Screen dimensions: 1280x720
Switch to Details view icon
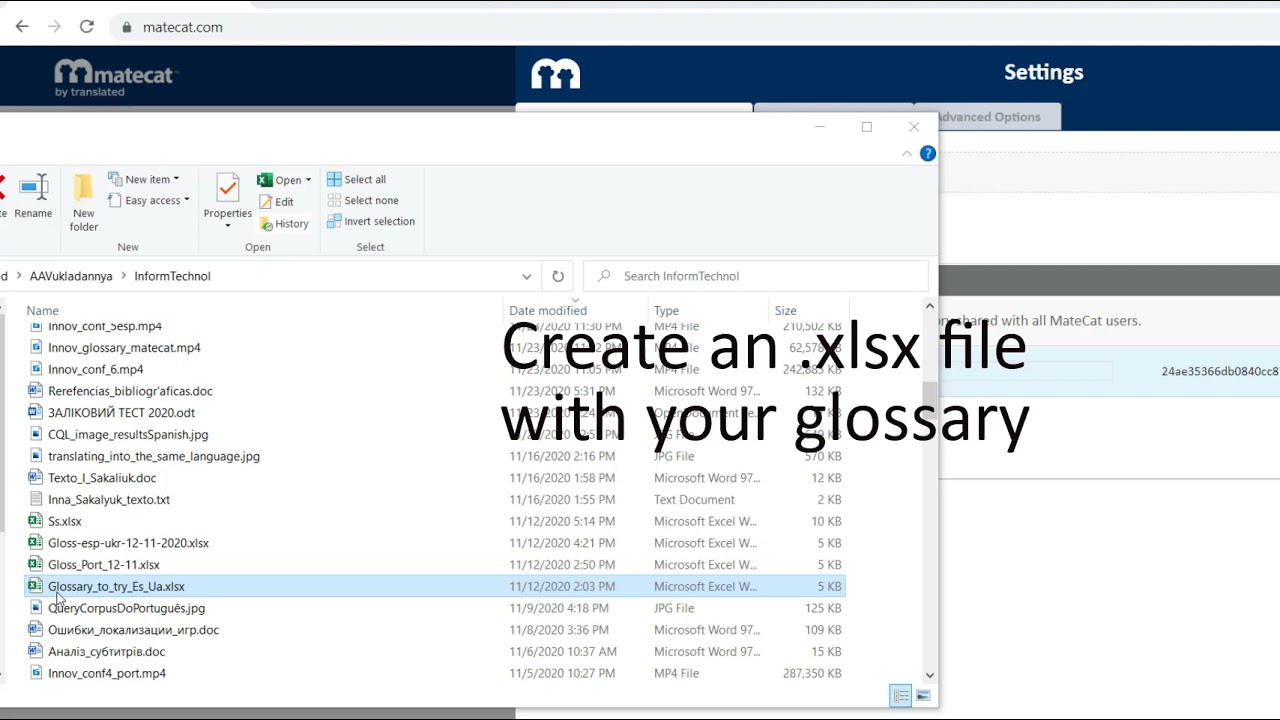coord(901,696)
